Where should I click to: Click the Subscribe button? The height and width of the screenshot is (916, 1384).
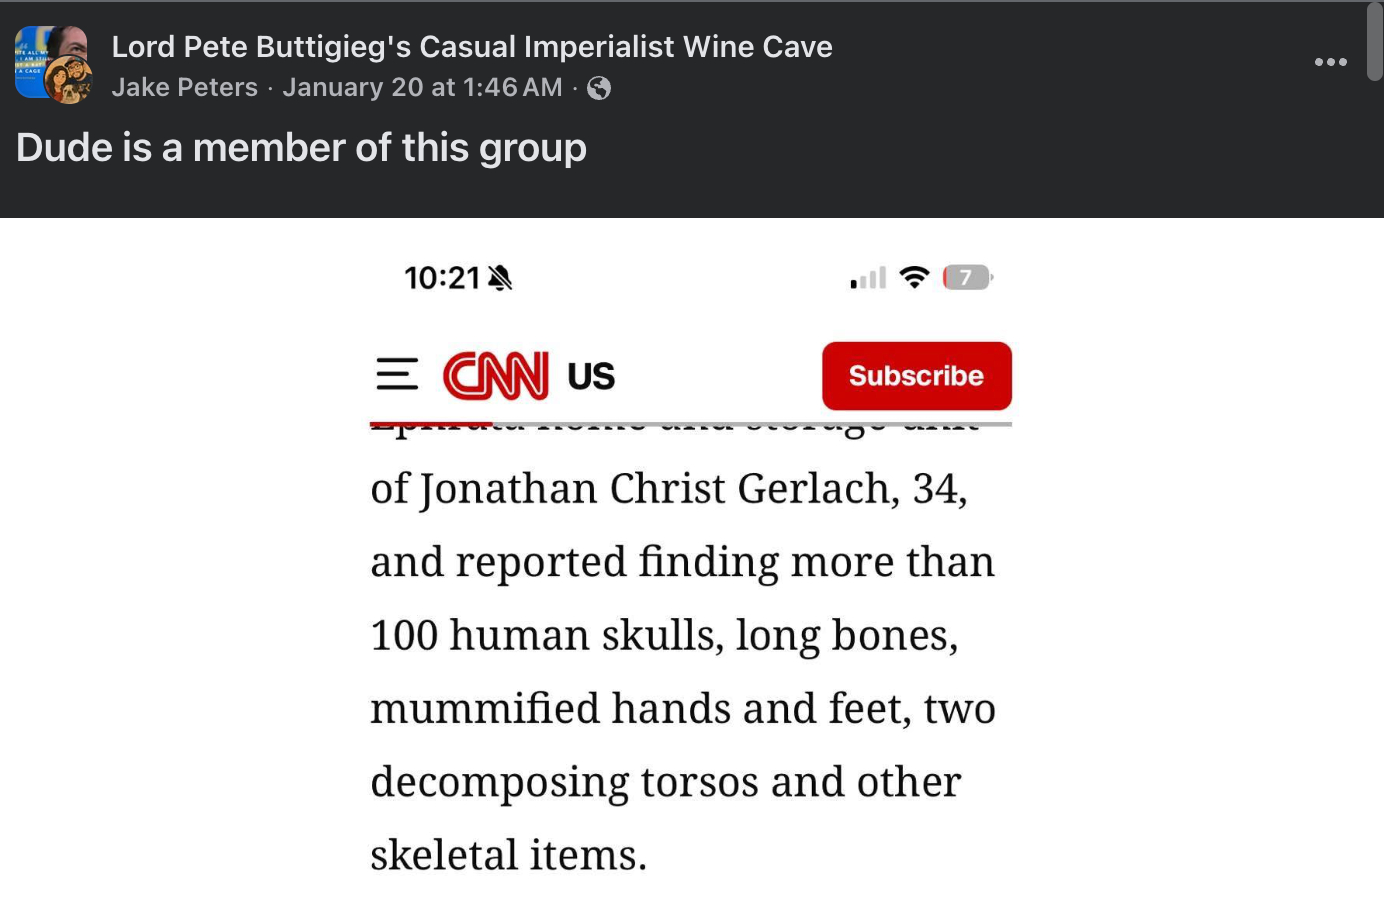(x=916, y=376)
